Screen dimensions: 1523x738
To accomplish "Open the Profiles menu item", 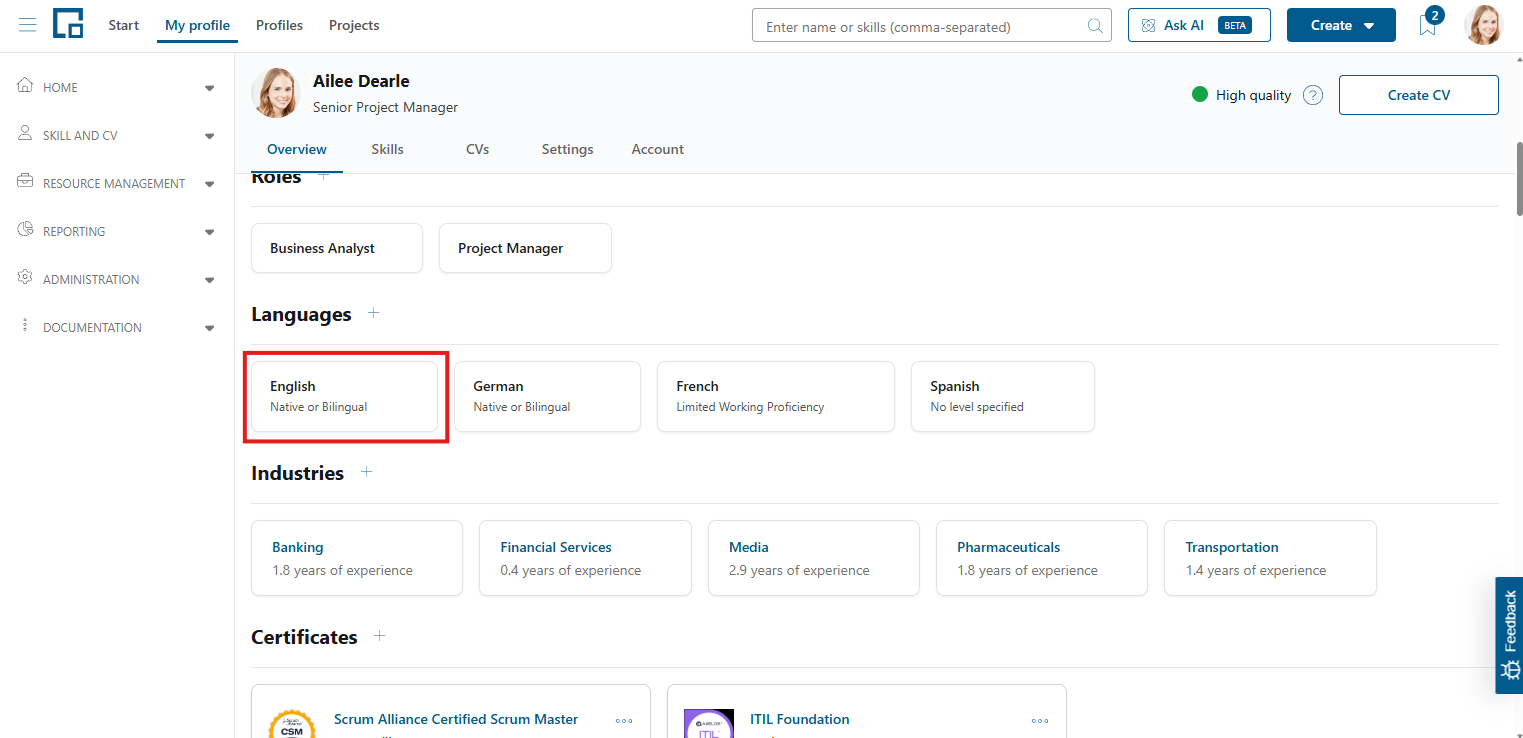I will pyautogui.click(x=279, y=25).
